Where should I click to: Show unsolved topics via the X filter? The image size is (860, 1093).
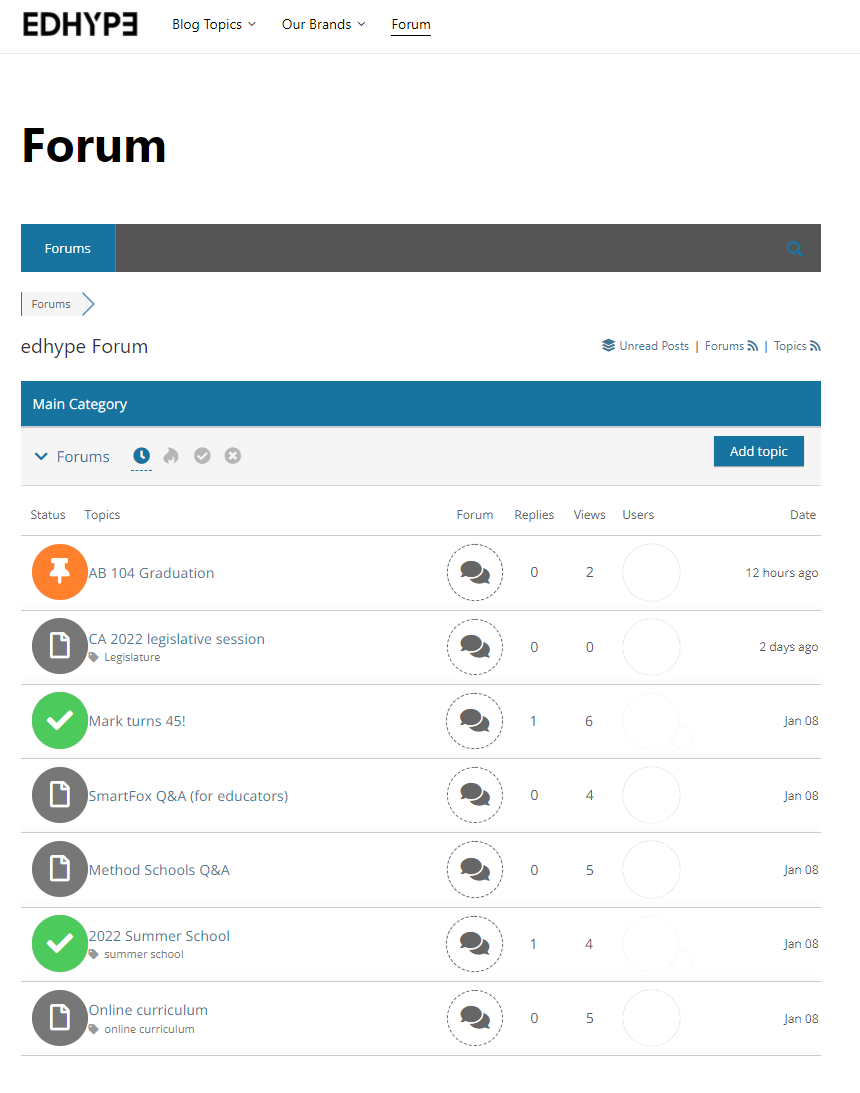pyautogui.click(x=232, y=455)
